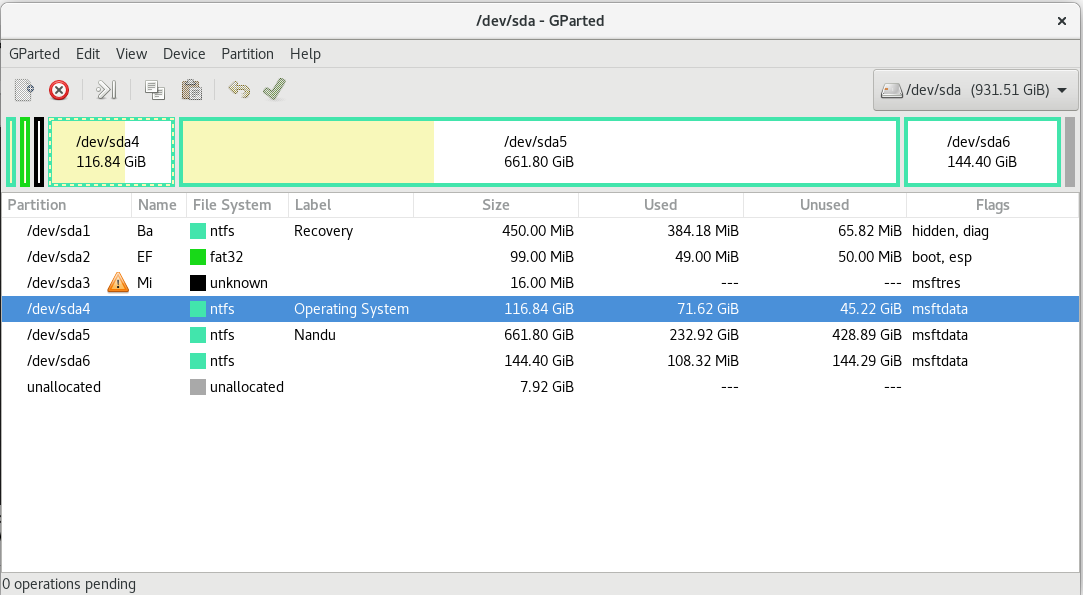
Task: Select the /dev/sda1 Recovery partition row
Action: click(540, 231)
